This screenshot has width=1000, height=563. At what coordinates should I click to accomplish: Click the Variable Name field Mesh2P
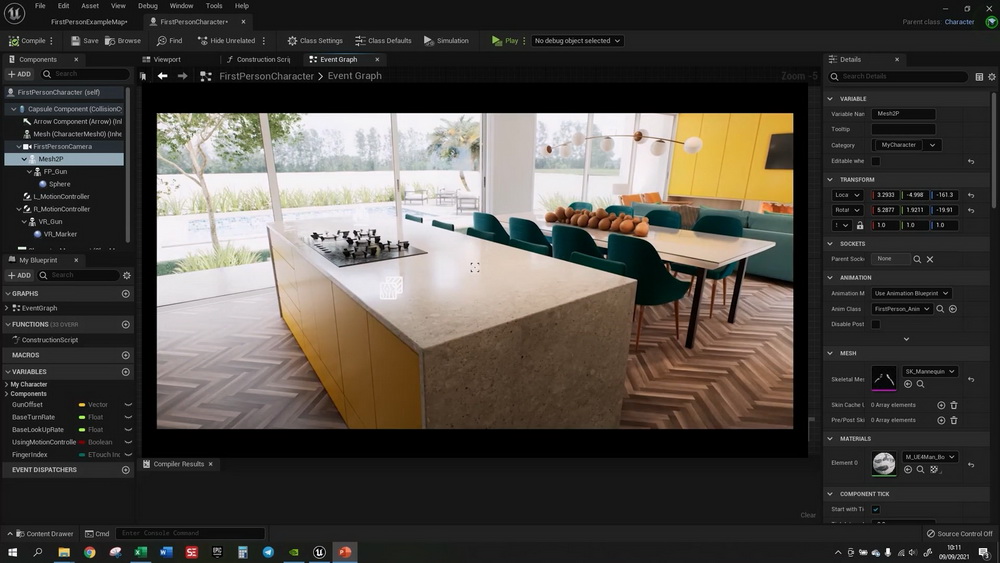[x=903, y=114]
